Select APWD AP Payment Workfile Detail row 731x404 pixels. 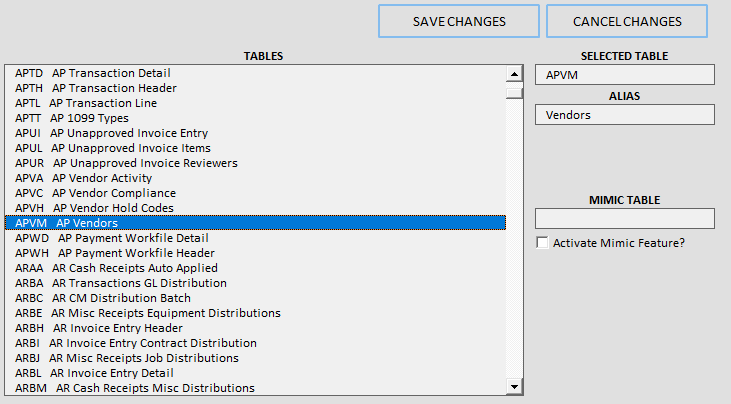[x=255, y=238]
